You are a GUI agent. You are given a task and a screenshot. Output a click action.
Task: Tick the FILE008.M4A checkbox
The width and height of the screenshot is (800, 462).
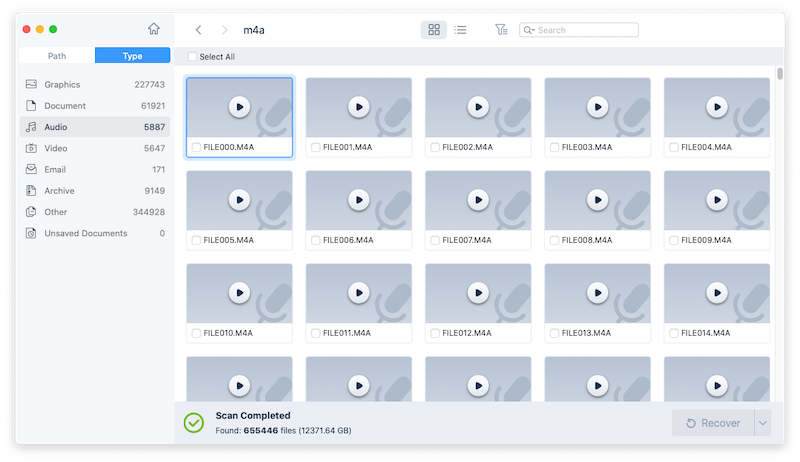[x=555, y=240]
